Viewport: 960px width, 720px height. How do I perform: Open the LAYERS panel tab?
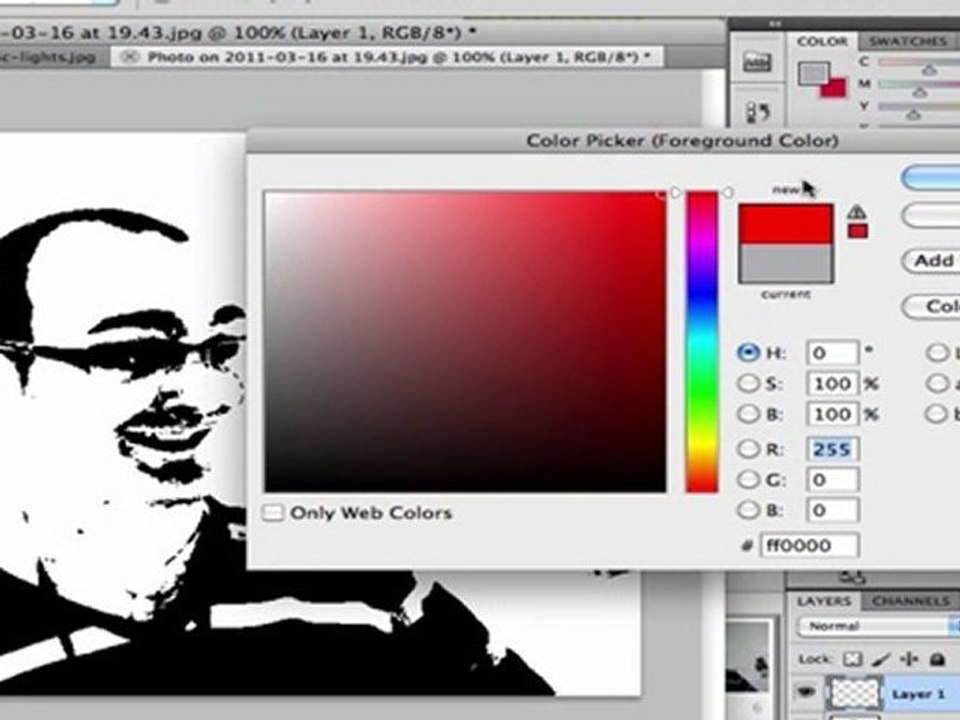[823, 601]
